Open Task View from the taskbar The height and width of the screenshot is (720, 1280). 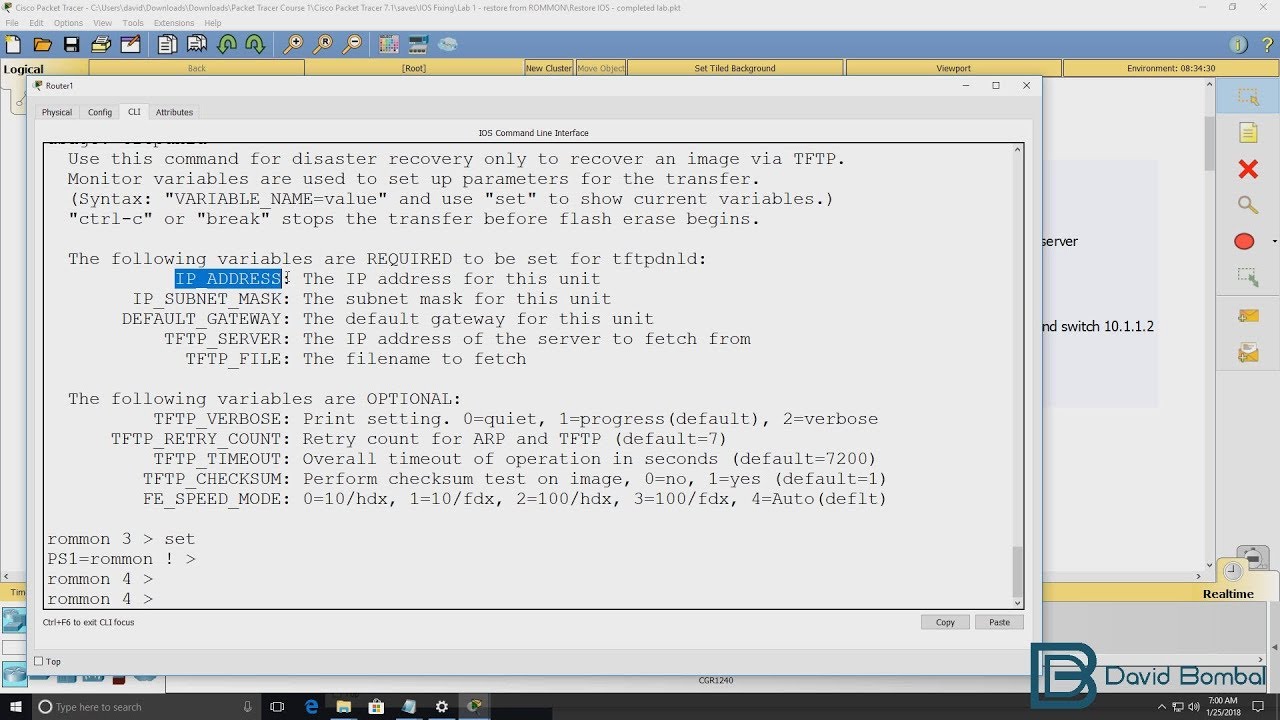(277, 706)
